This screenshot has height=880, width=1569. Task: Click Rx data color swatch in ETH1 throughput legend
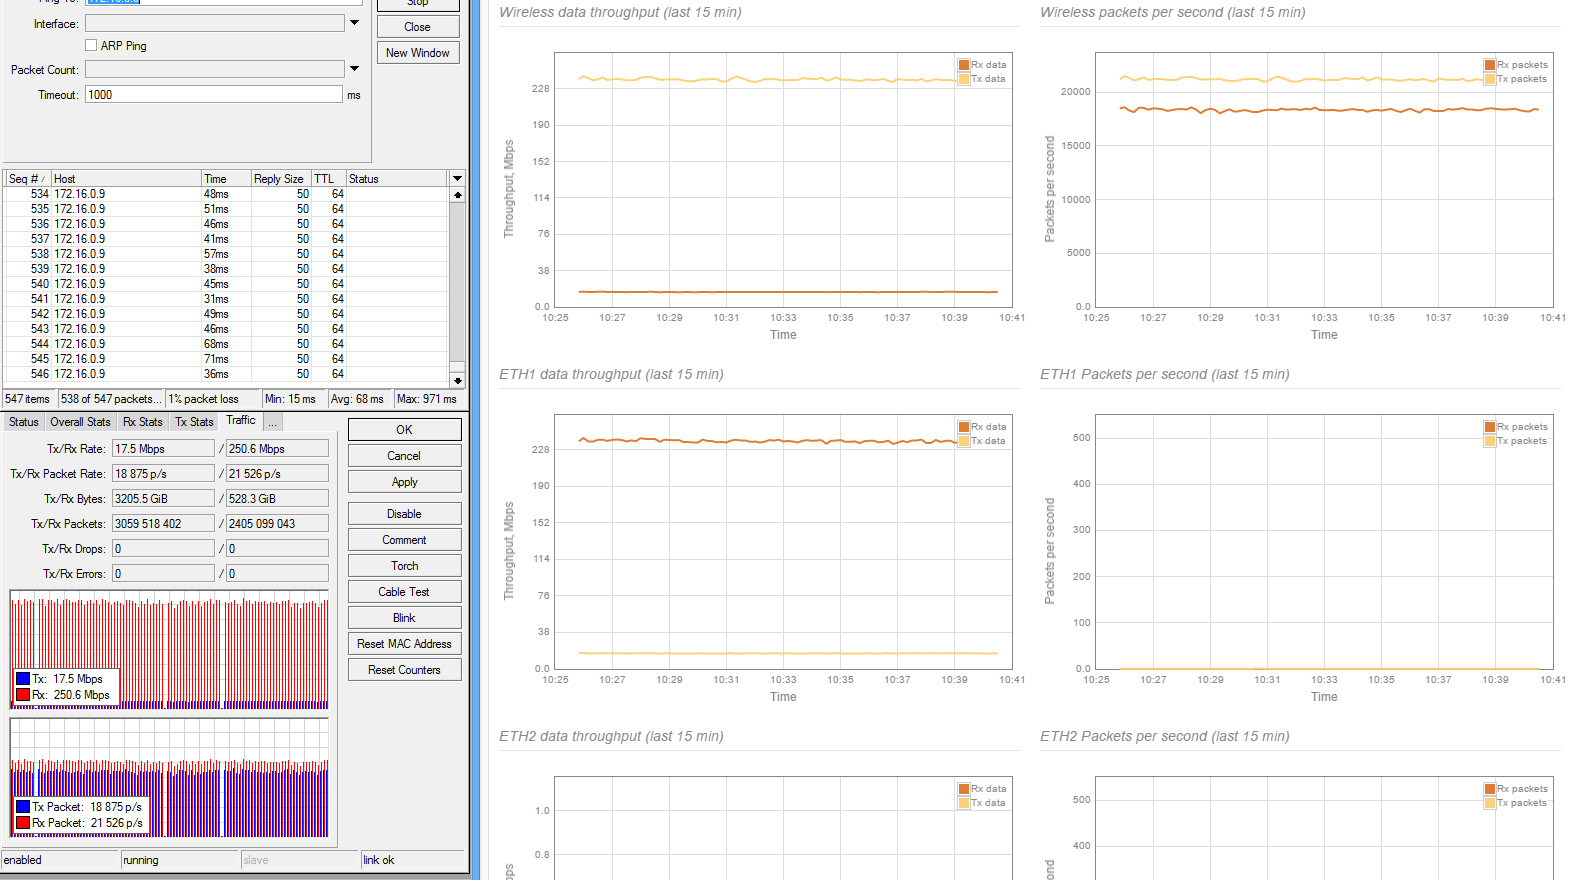coord(964,427)
